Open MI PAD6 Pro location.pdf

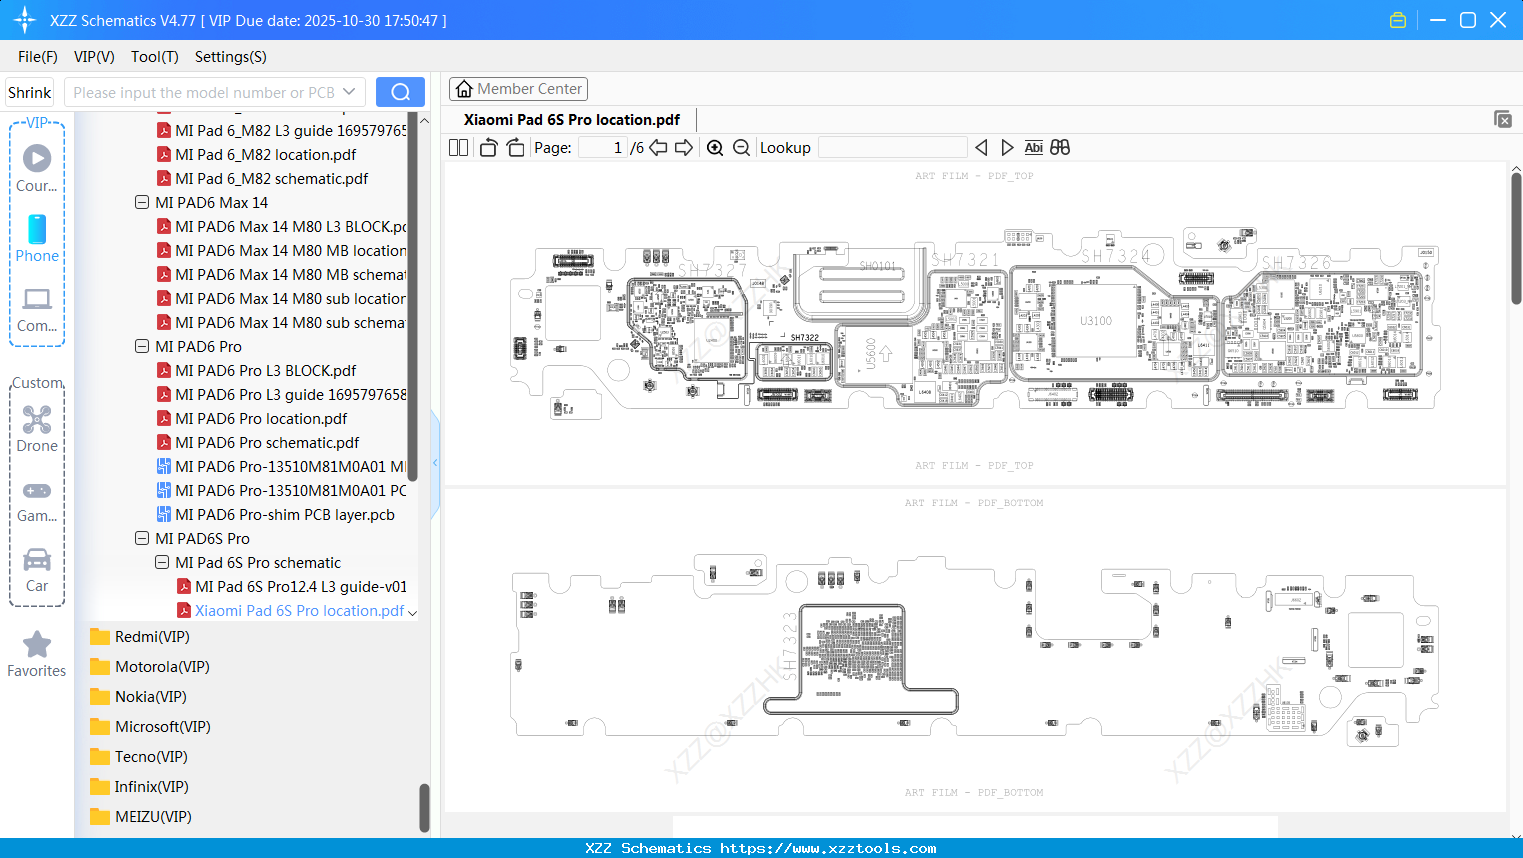tap(253, 419)
